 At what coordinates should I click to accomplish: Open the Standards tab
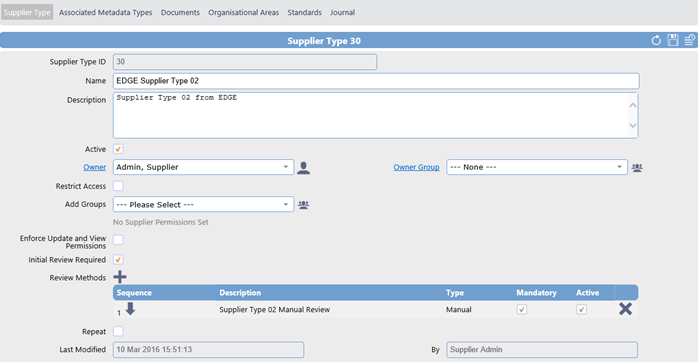[304, 12]
